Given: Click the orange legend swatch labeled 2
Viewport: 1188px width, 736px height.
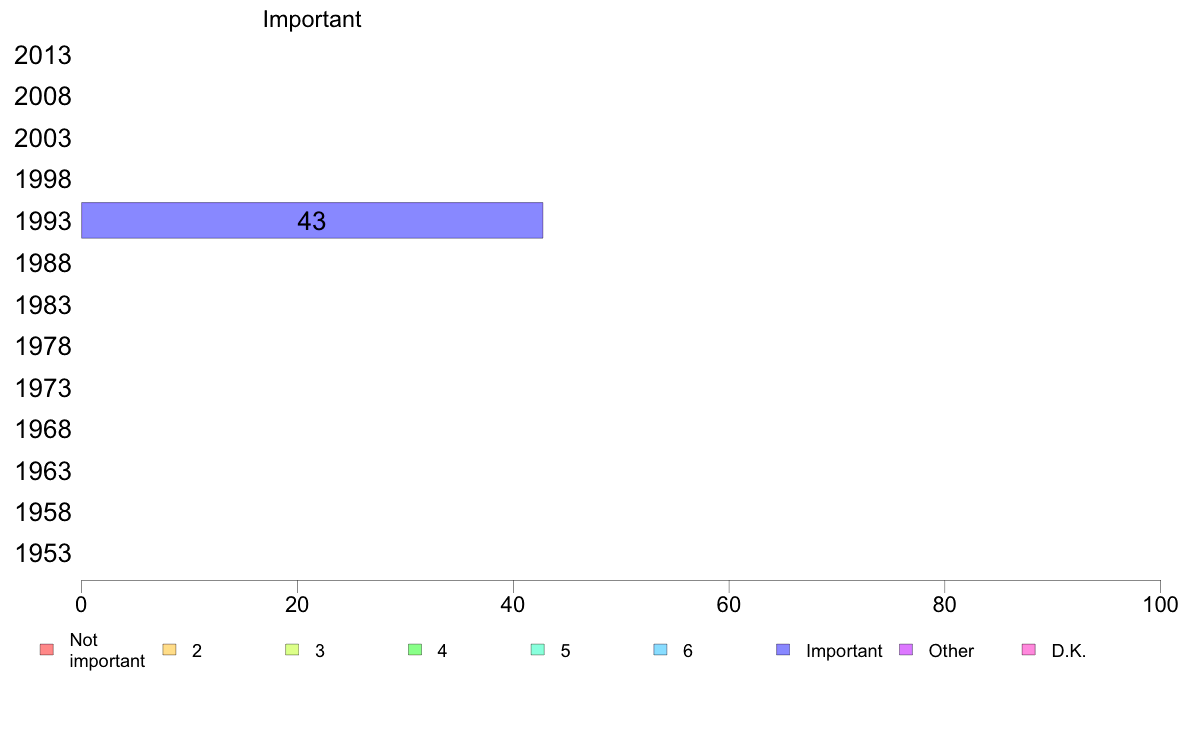Looking at the screenshot, I should pyautogui.click(x=170, y=650).
